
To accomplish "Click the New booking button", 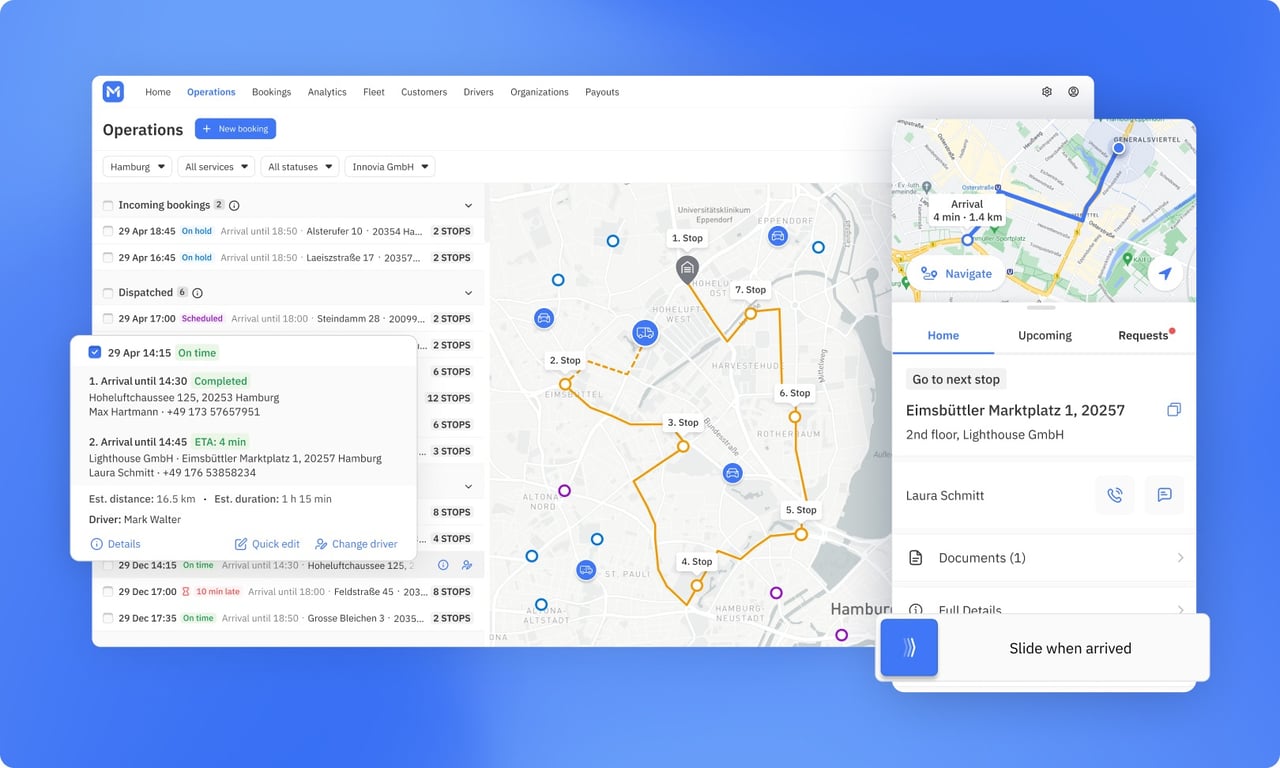I will point(235,129).
